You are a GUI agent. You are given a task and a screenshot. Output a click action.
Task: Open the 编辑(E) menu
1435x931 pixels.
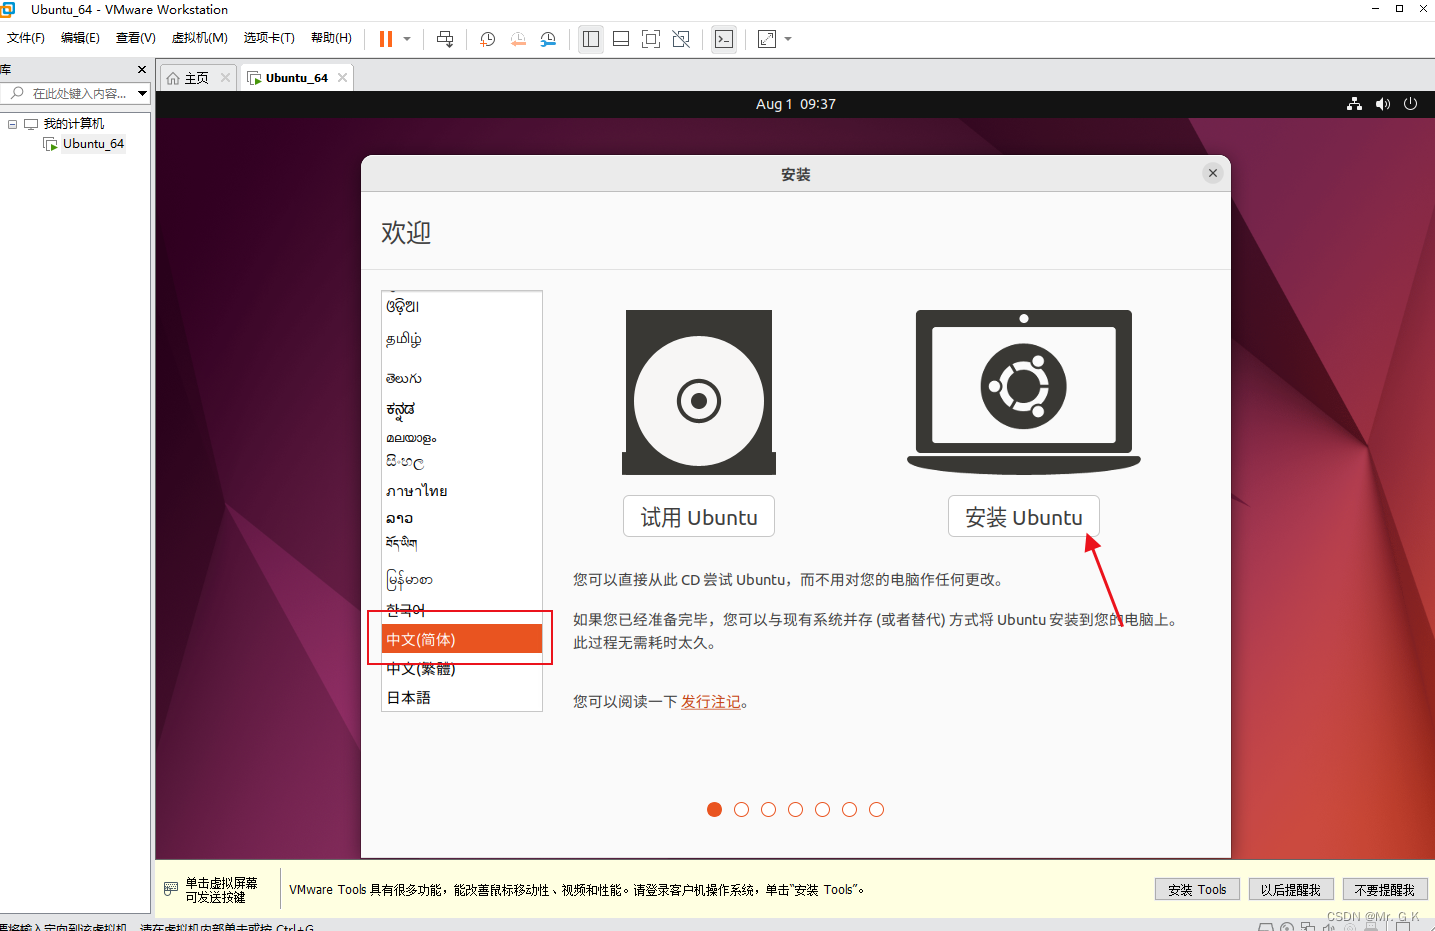point(80,38)
